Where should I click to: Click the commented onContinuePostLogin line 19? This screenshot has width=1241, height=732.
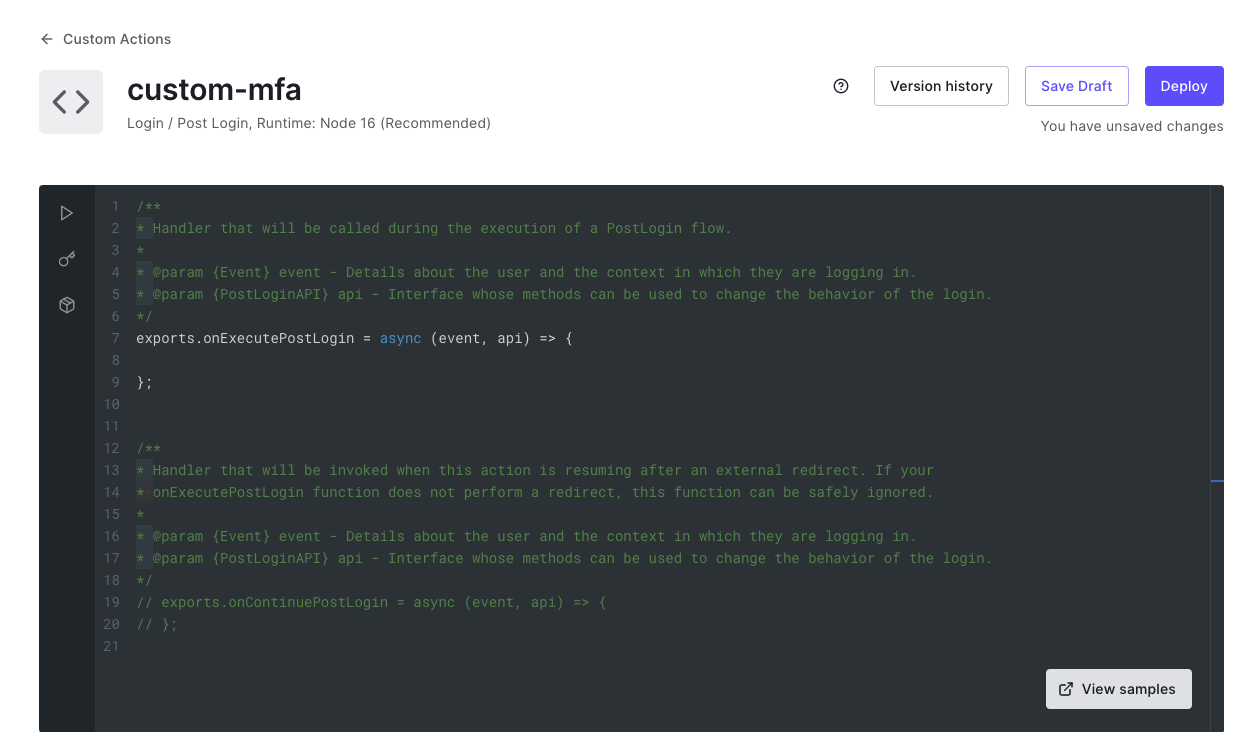click(x=370, y=602)
